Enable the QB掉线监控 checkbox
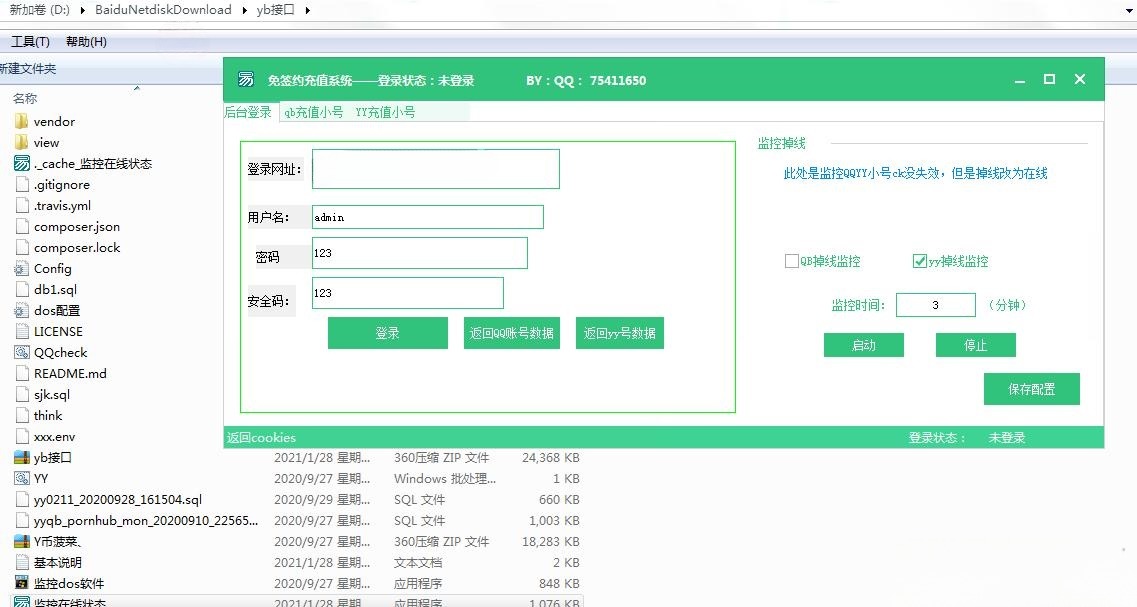The width and height of the screenshot is (1137, 607). click(791, 260)
